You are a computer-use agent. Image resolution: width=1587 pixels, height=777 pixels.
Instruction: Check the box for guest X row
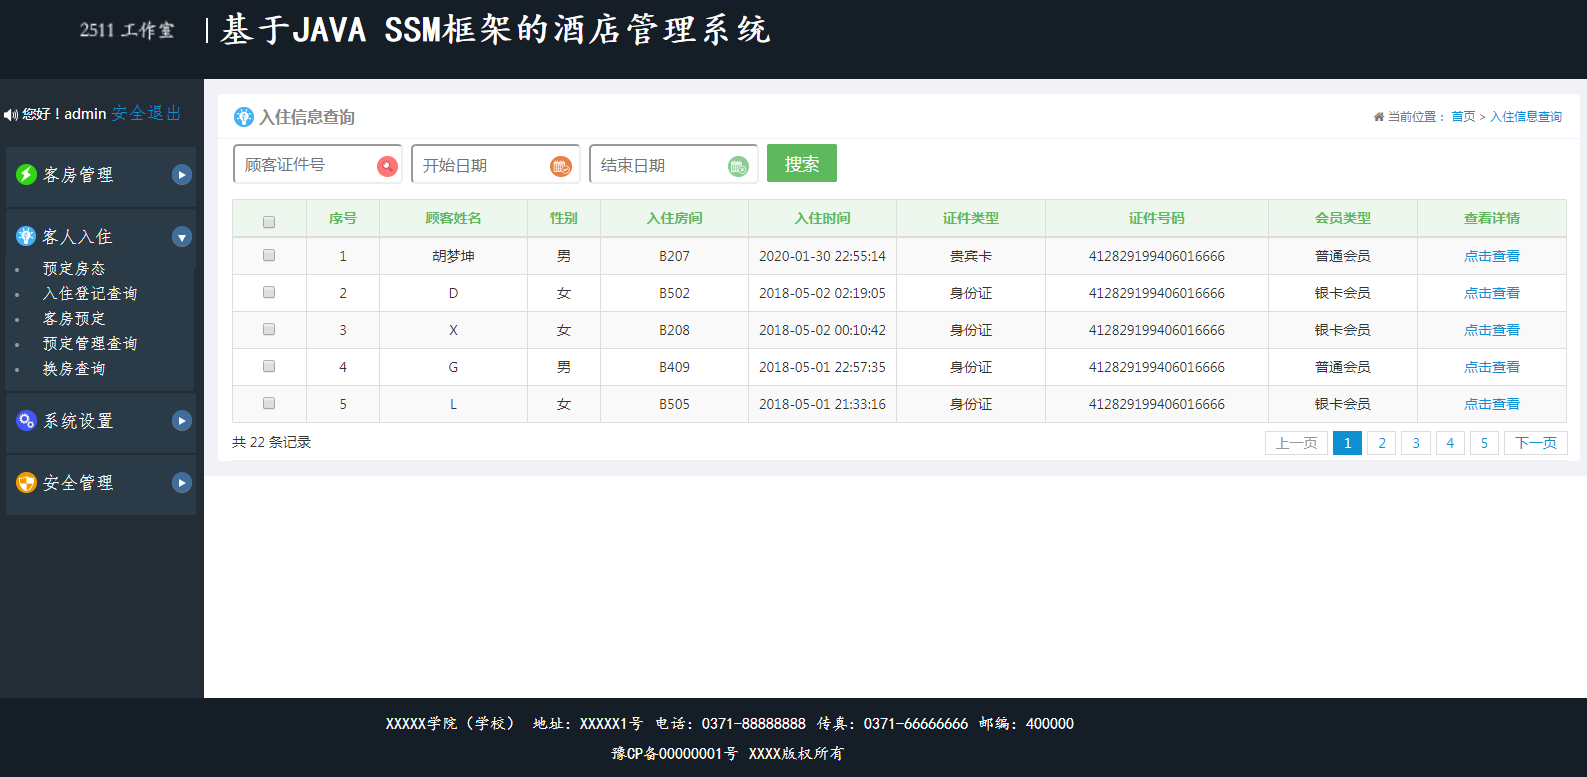click(x=269, y=329)
